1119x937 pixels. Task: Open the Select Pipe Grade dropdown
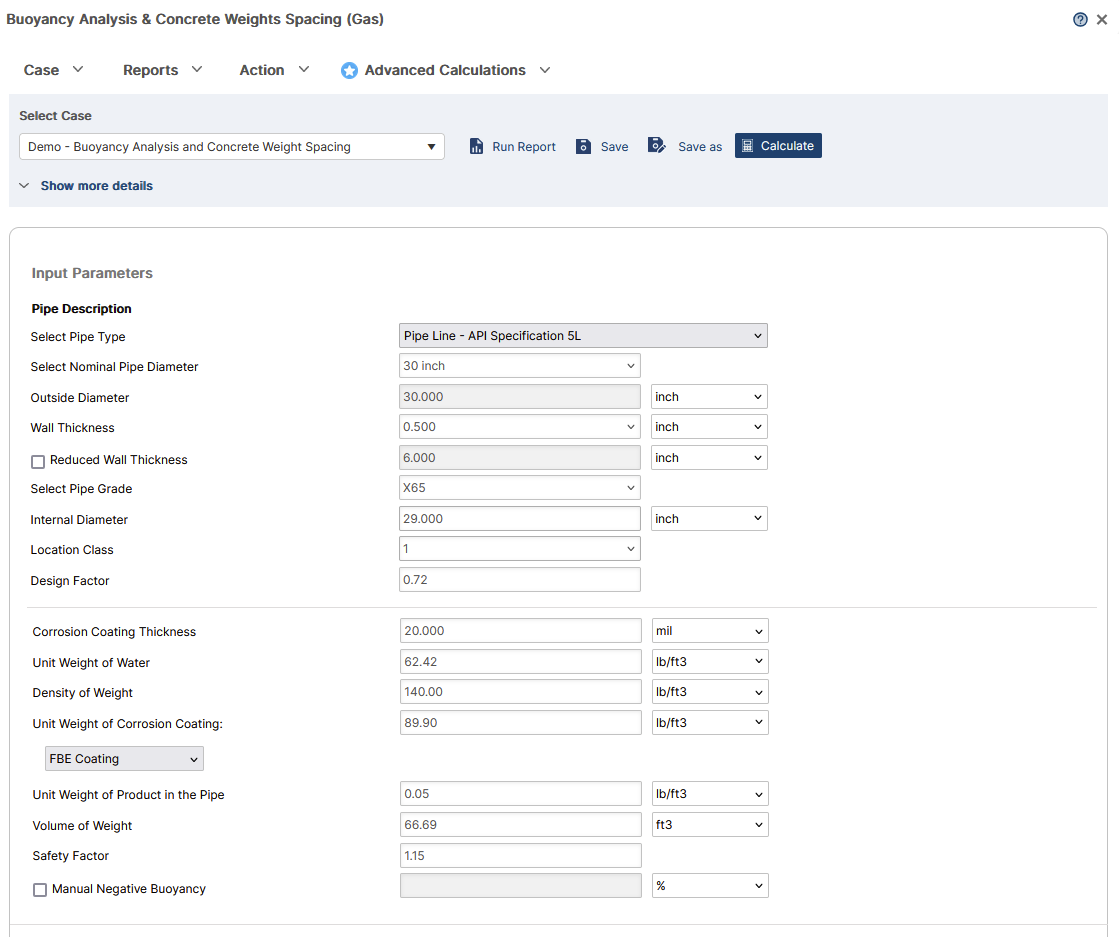[x=519, y=488]
